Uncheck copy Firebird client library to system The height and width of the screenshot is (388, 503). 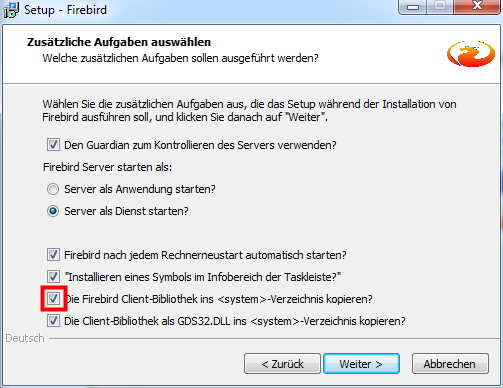(53, 299)
